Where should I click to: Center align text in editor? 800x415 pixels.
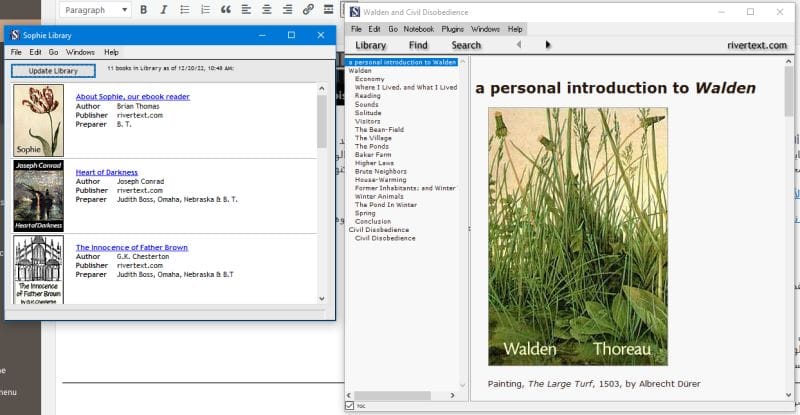click(x=266, y=10)
